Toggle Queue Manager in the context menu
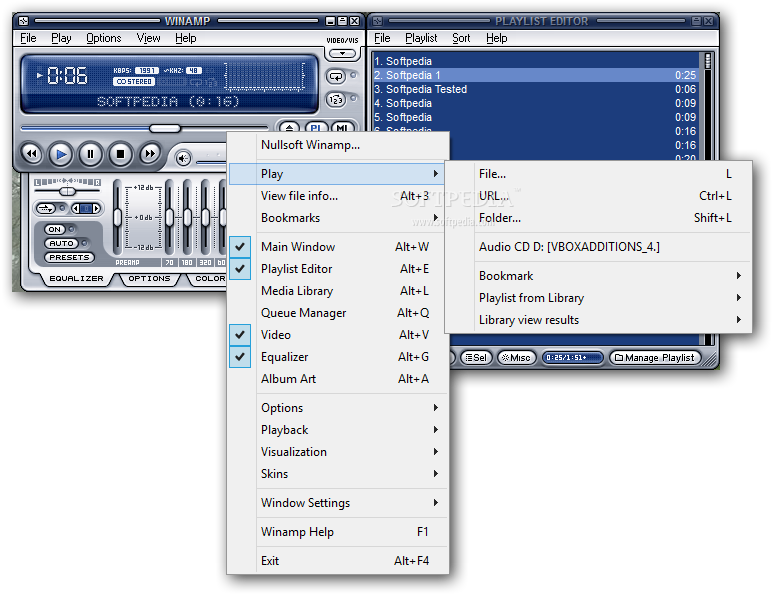The width and height of the screenshot is (773, 595). tap(338, 313)
